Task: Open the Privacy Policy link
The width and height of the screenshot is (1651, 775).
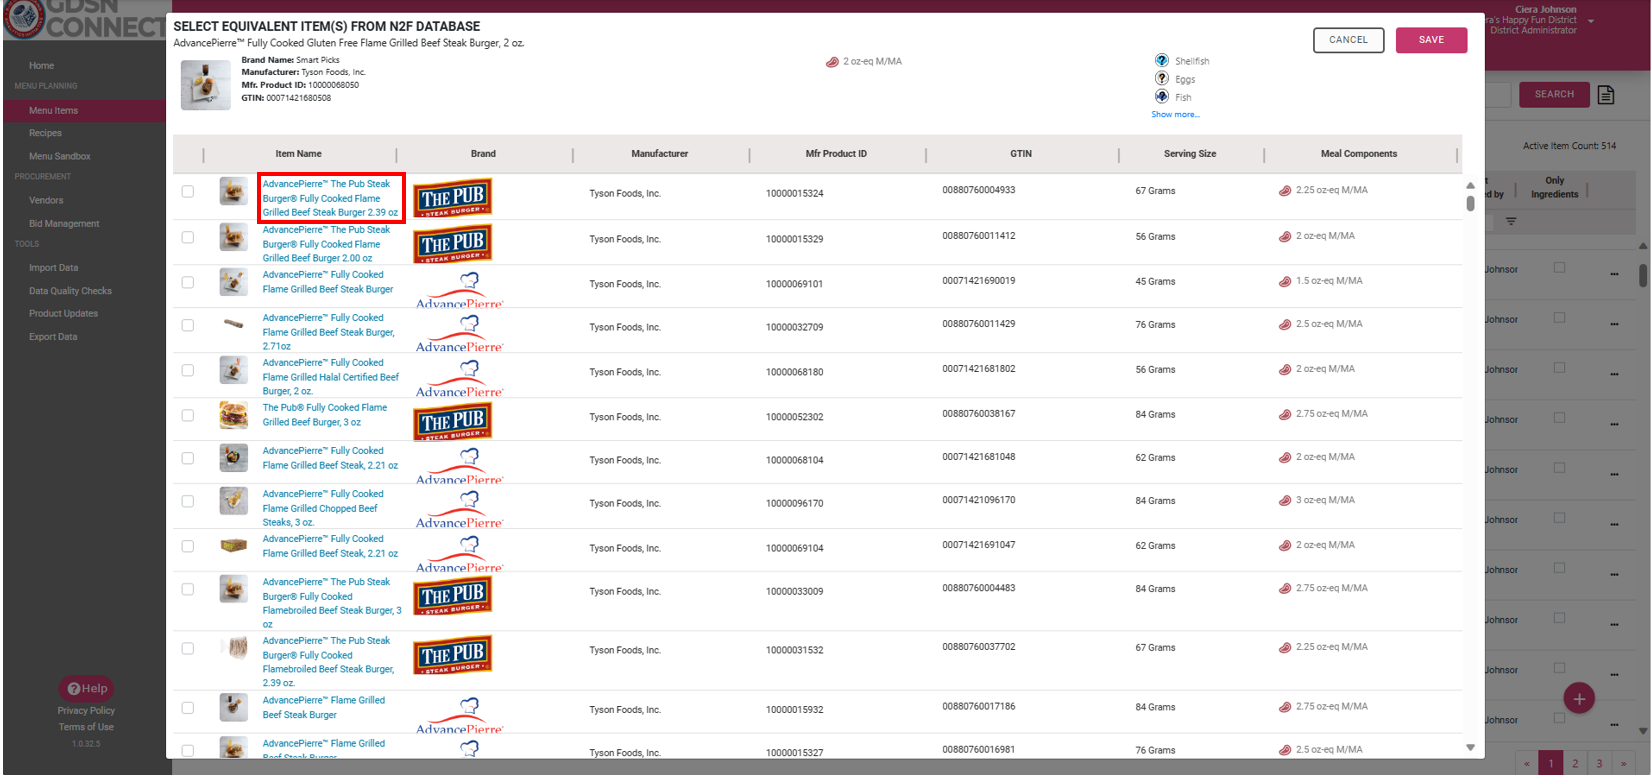Action: coord(86,711)
